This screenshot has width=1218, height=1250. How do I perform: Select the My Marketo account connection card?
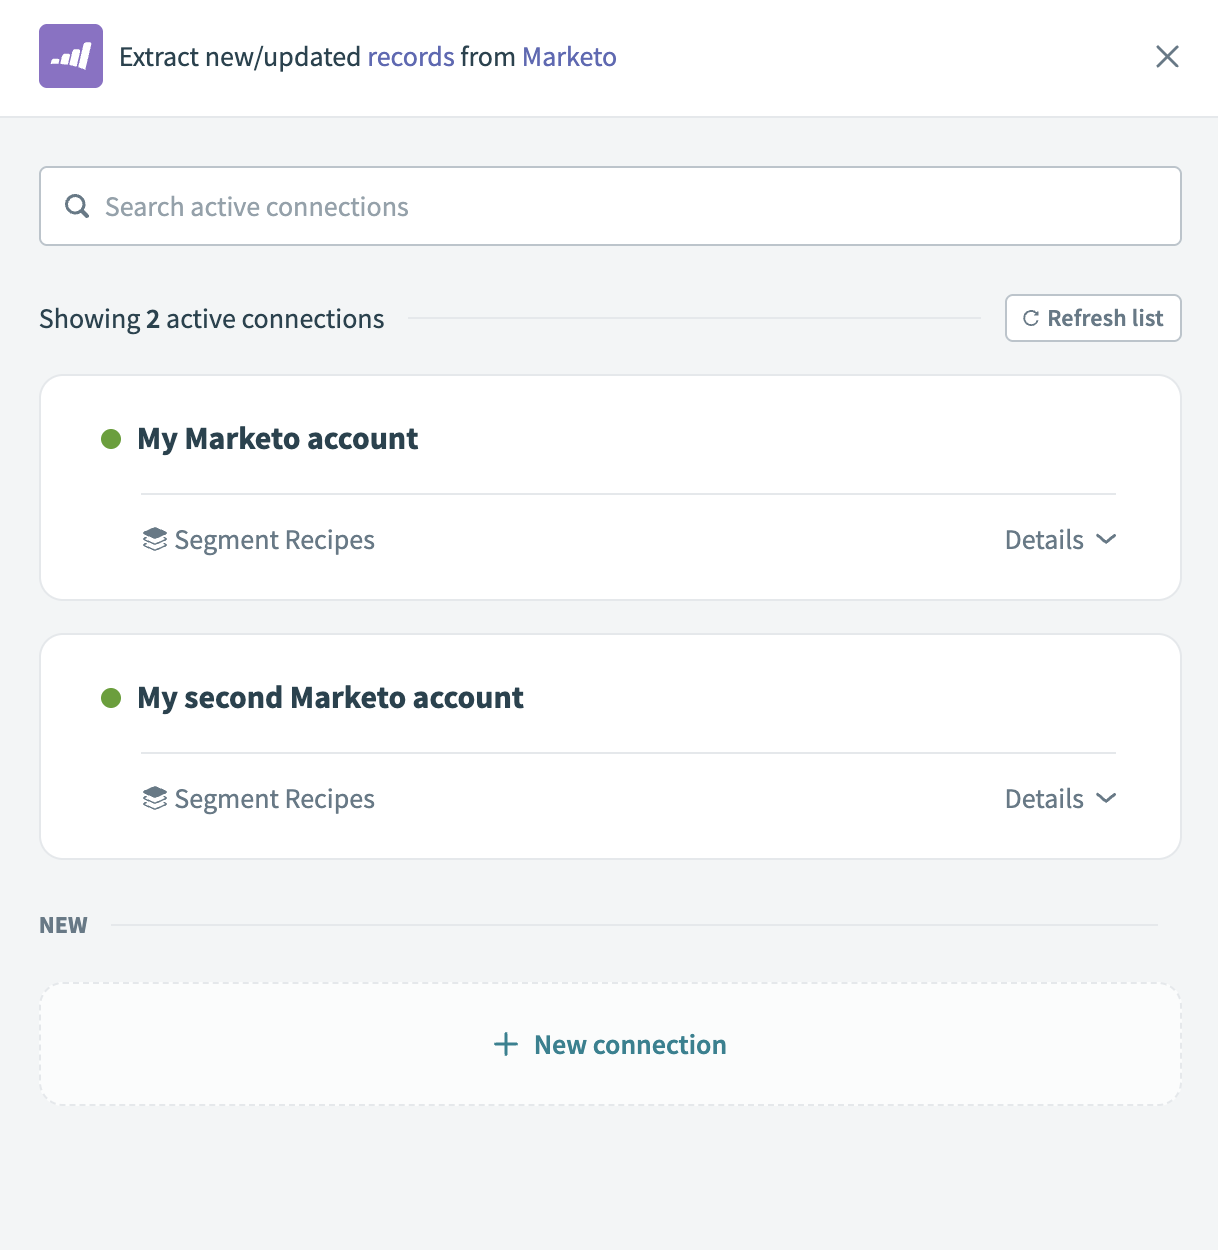point(609,438)
